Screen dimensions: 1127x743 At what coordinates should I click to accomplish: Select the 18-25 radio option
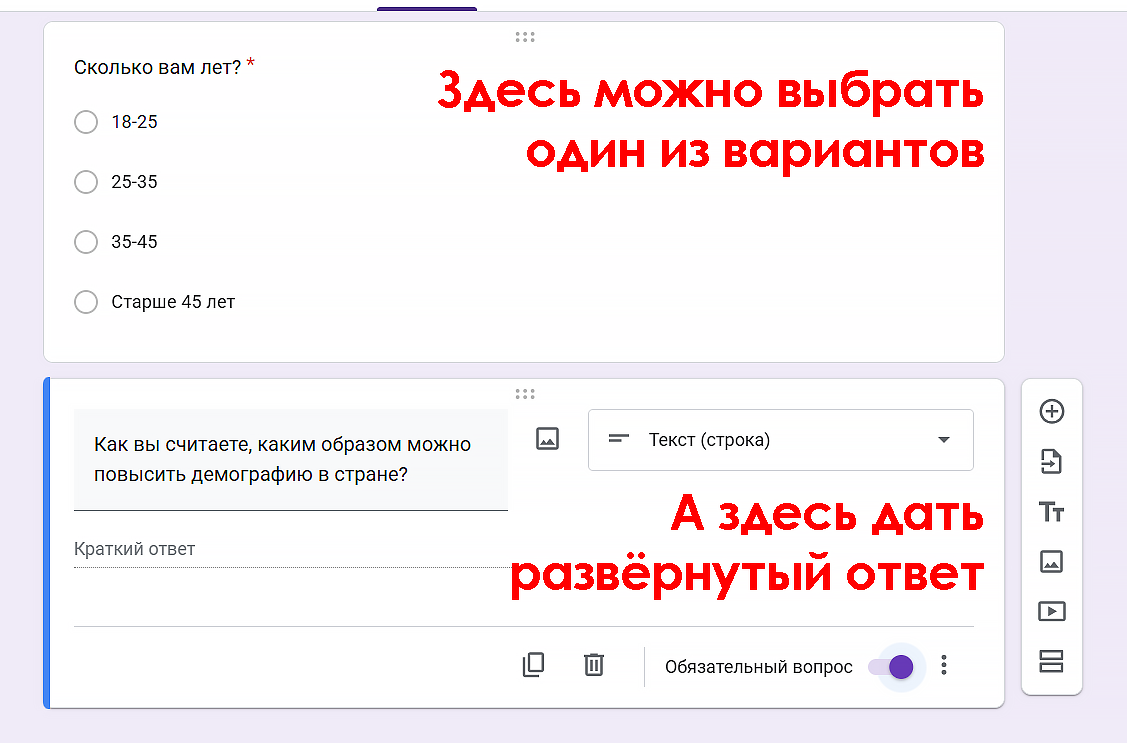86,122
